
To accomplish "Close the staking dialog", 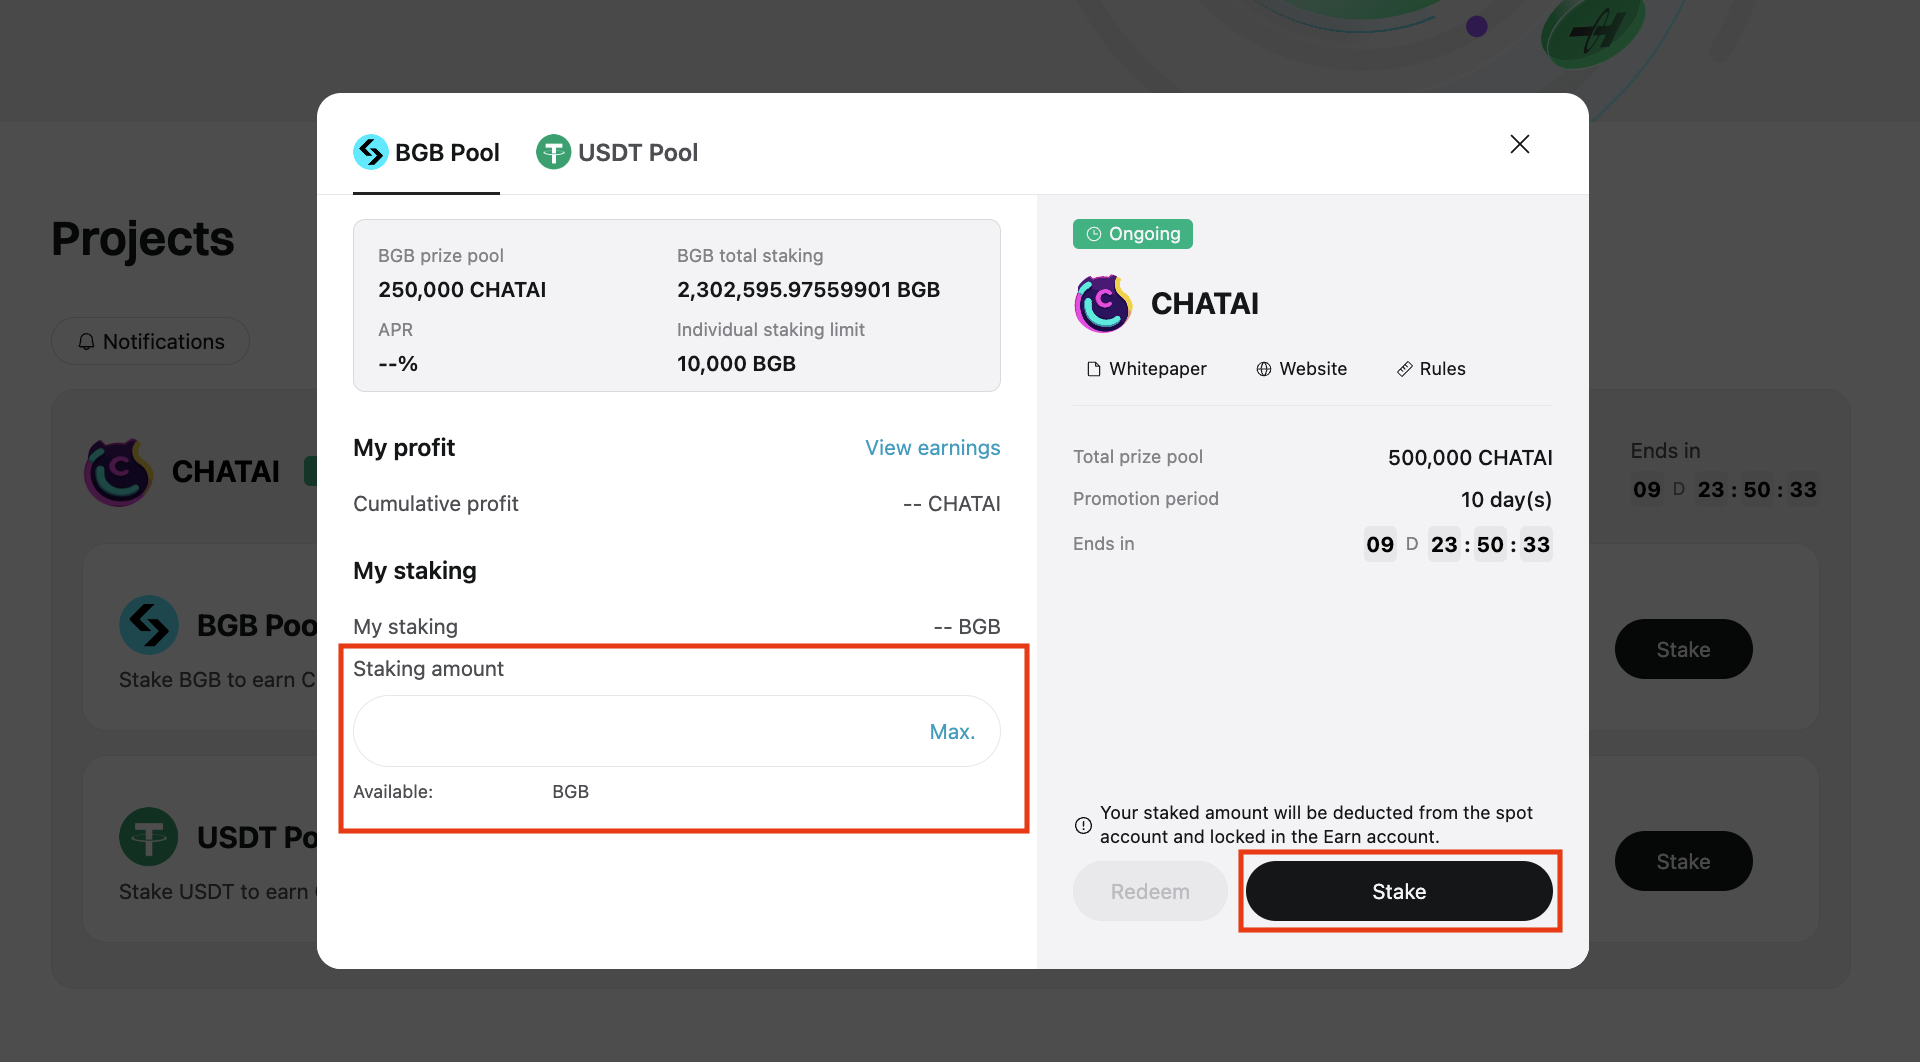I will point(1520,144).
